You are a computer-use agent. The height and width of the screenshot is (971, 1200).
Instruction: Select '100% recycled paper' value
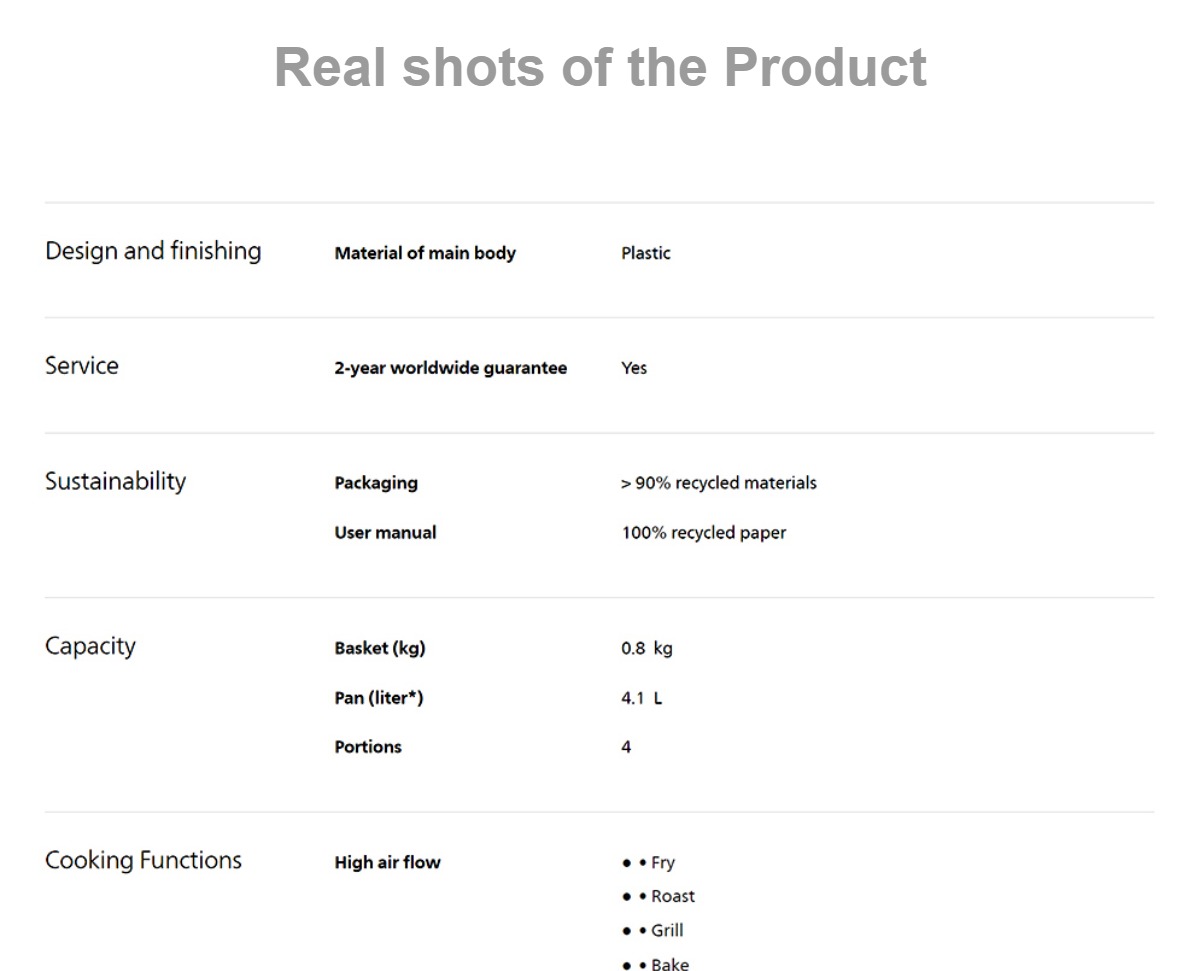click(704, 533)
